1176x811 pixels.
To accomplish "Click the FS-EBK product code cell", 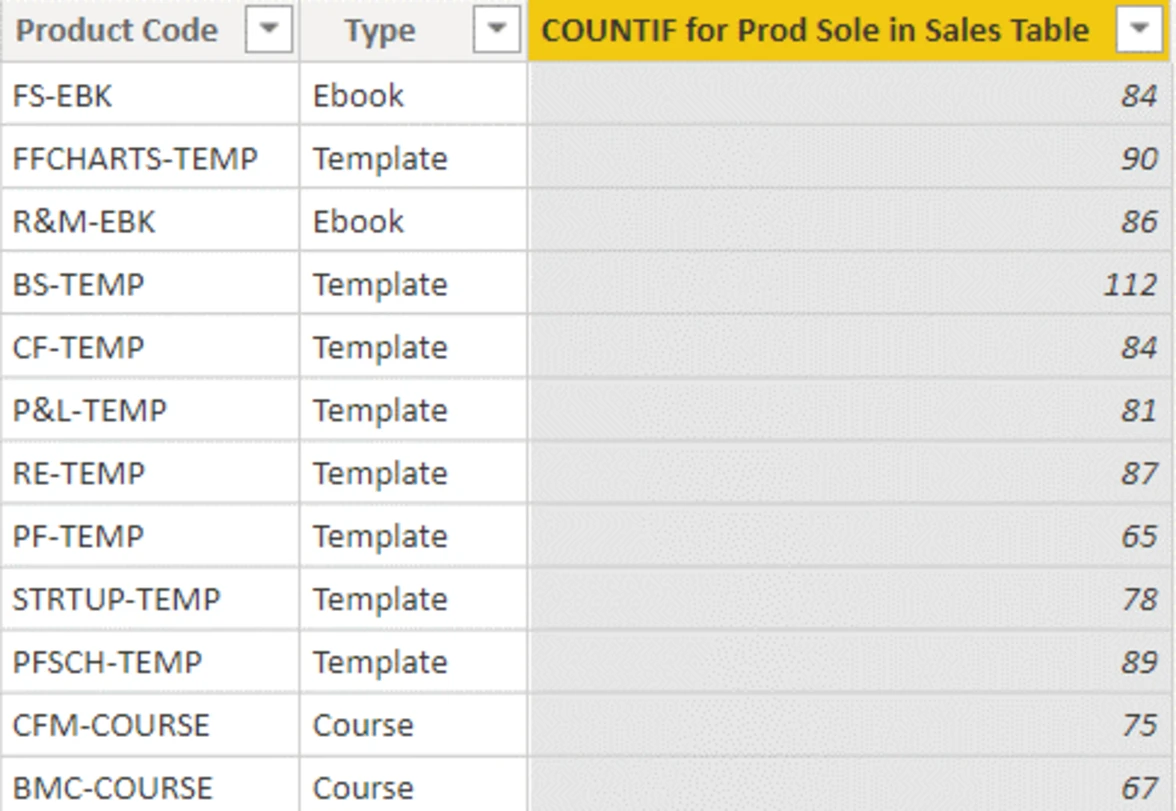I will (x=63, y=96).
